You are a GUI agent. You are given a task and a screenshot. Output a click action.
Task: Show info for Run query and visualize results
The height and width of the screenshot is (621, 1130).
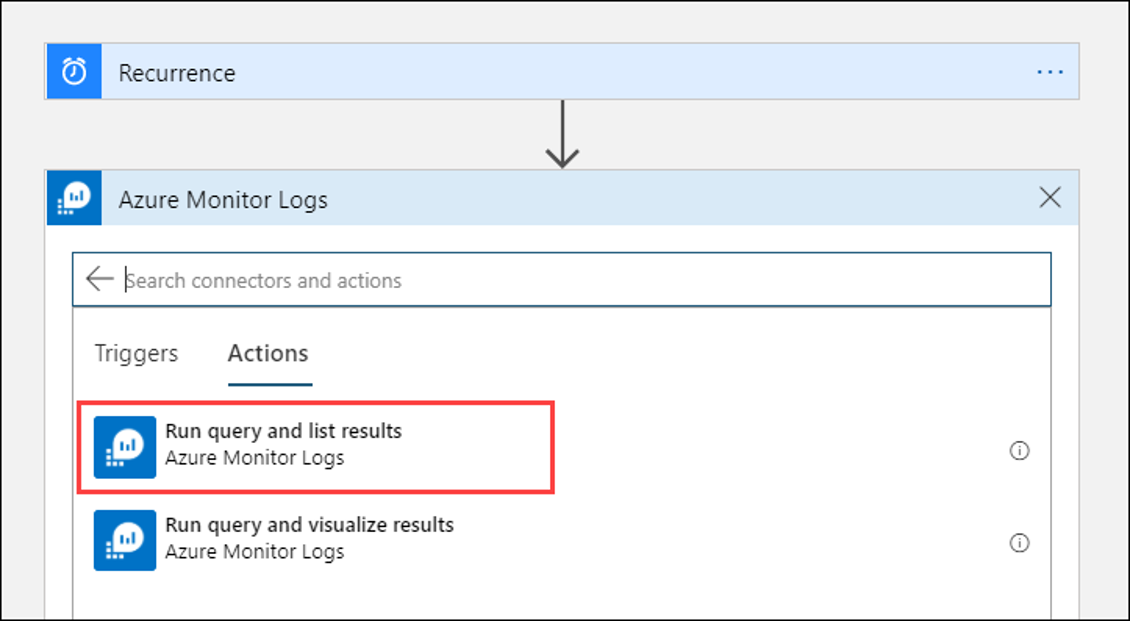coord(1019,542)
